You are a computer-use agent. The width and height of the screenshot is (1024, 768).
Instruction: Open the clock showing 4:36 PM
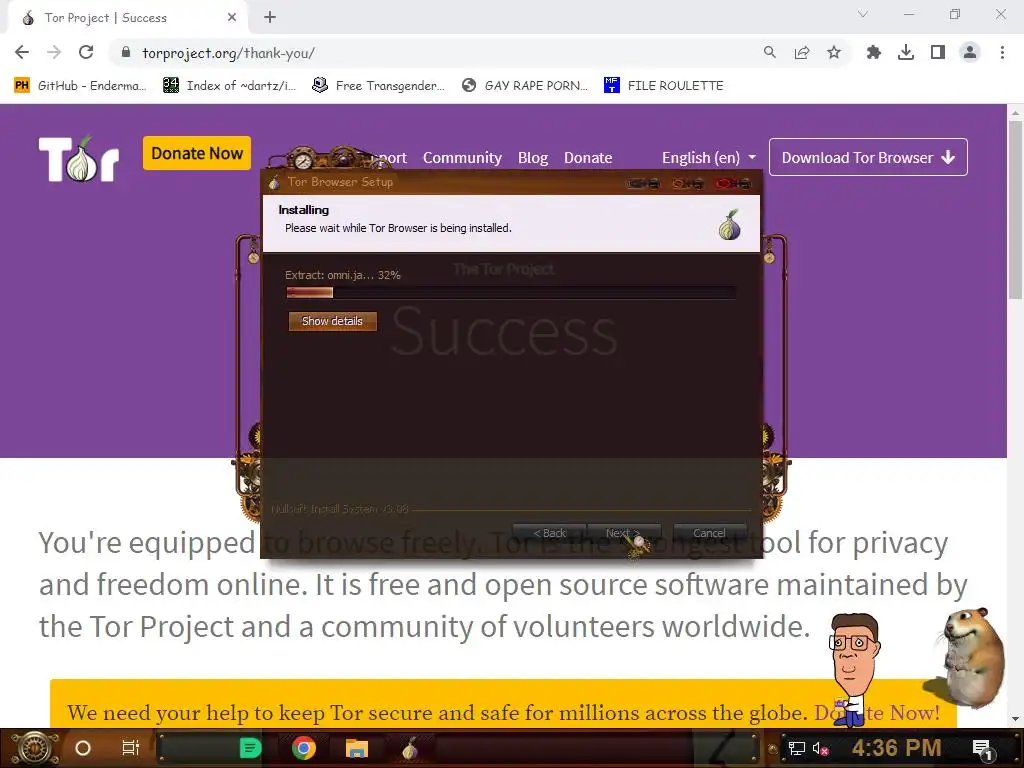[x=896, y=747]
